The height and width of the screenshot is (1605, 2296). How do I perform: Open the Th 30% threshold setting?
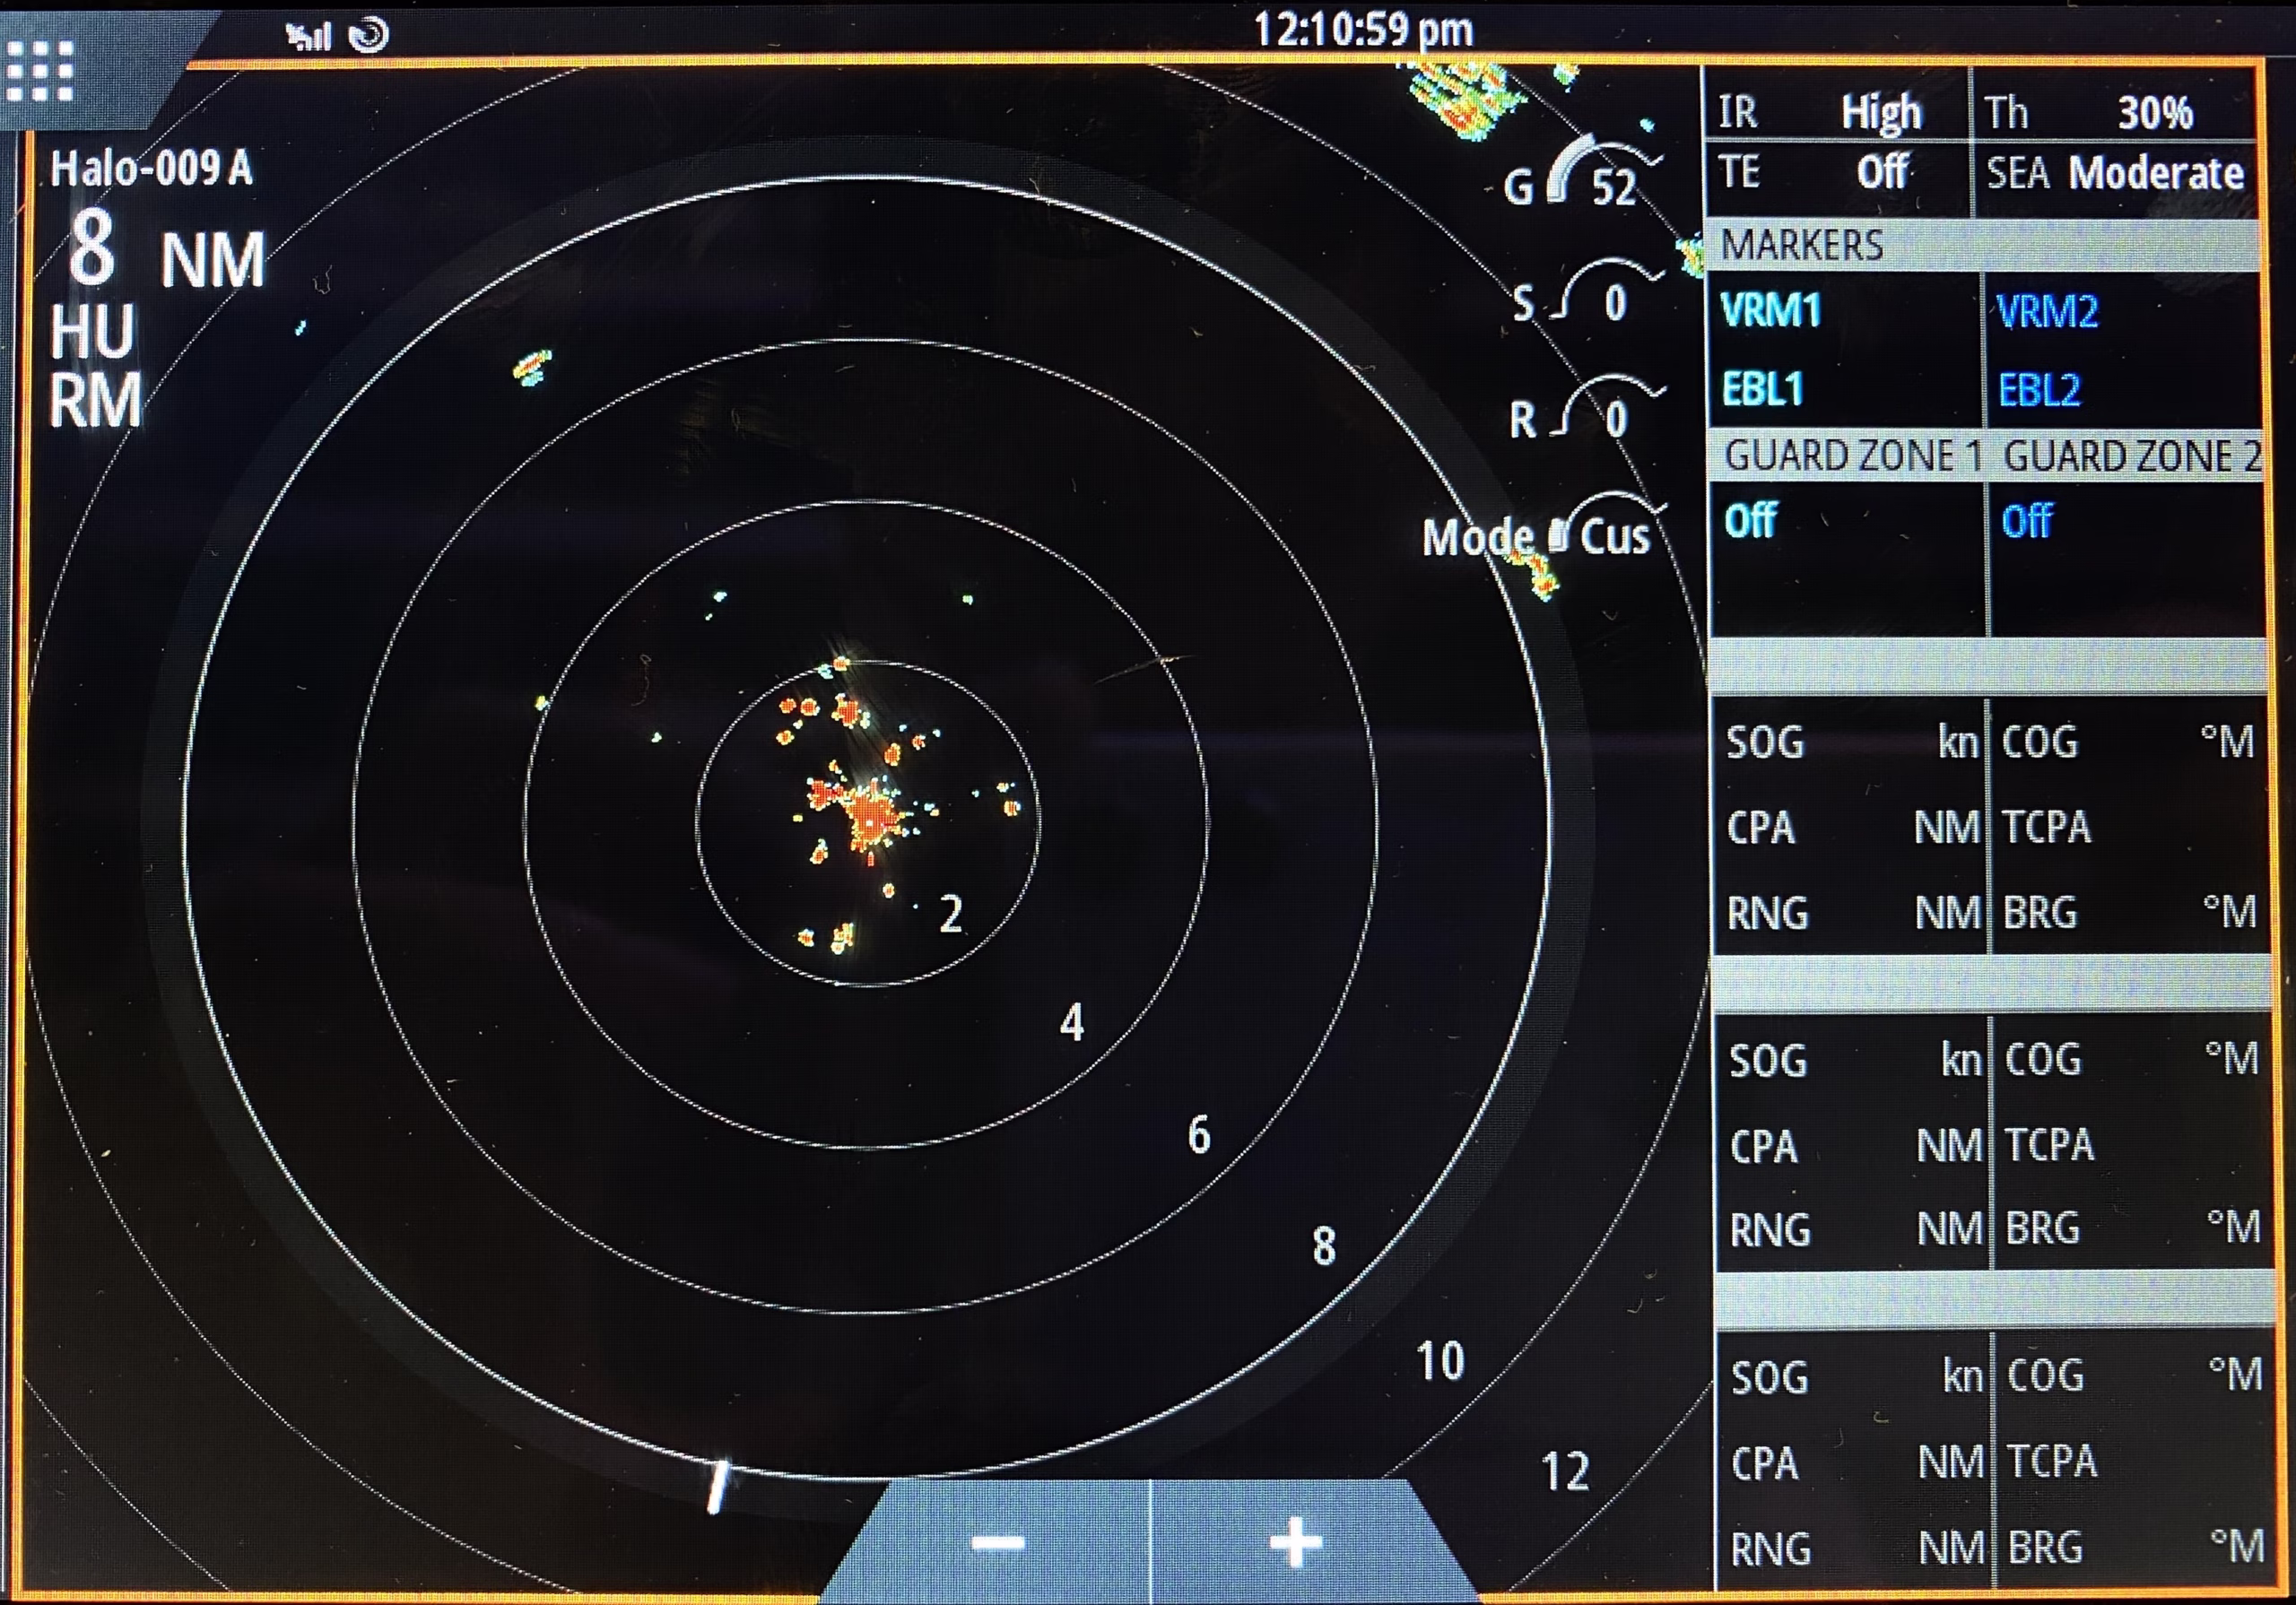[2114, 110]
